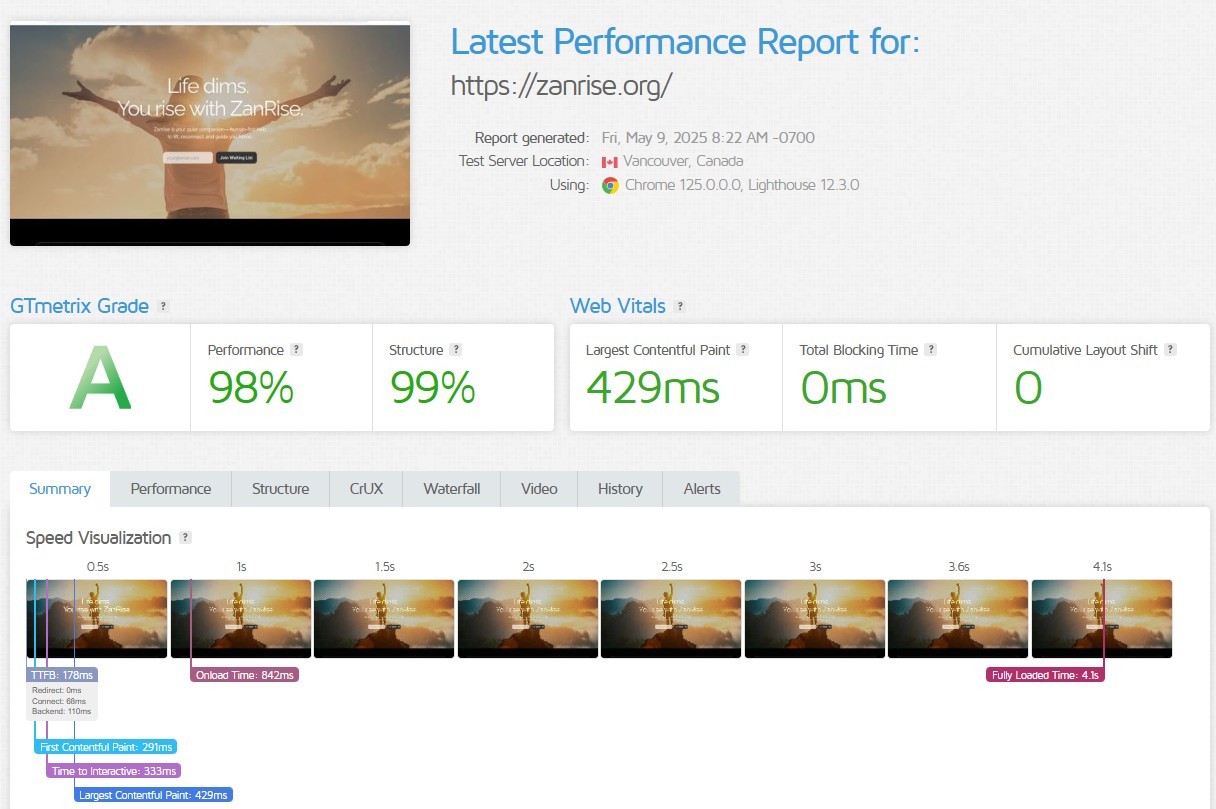
Task: Click the zanrise.org URL link
Action: [561, 86]
